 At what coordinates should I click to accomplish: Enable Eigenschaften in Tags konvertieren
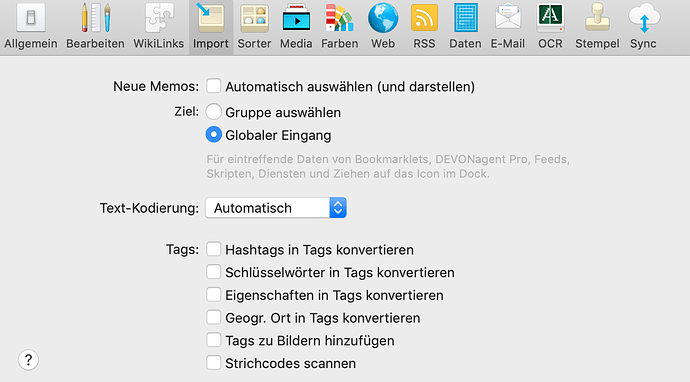(x=213, y=295)
